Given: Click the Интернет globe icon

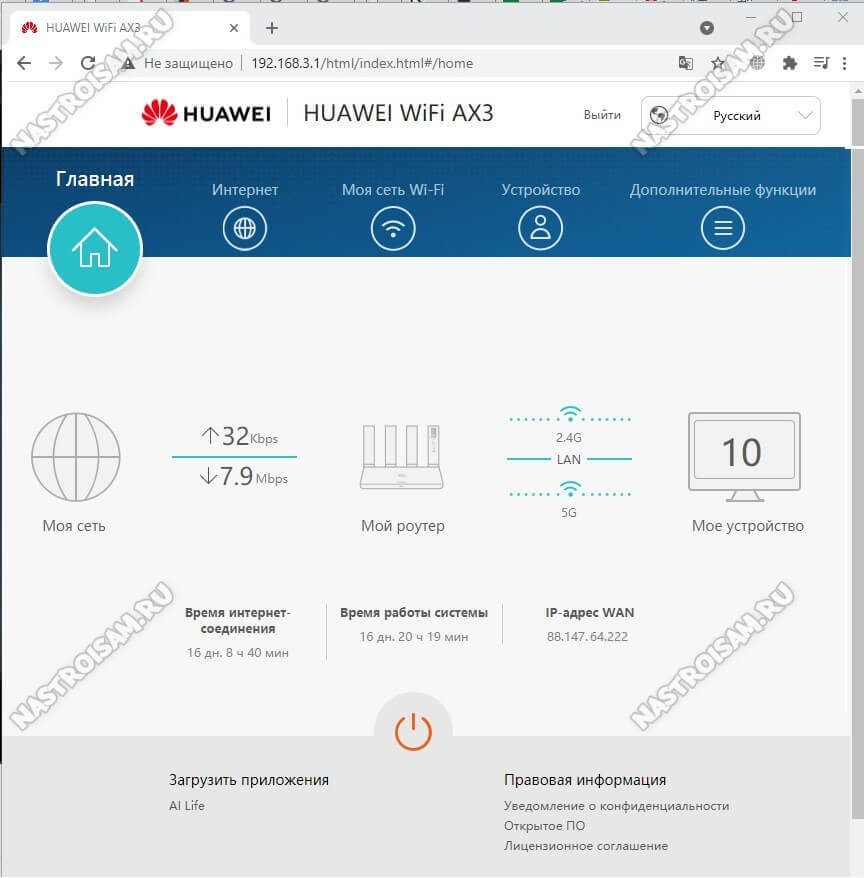Looking at the screenshot, I should coord(245,229).
